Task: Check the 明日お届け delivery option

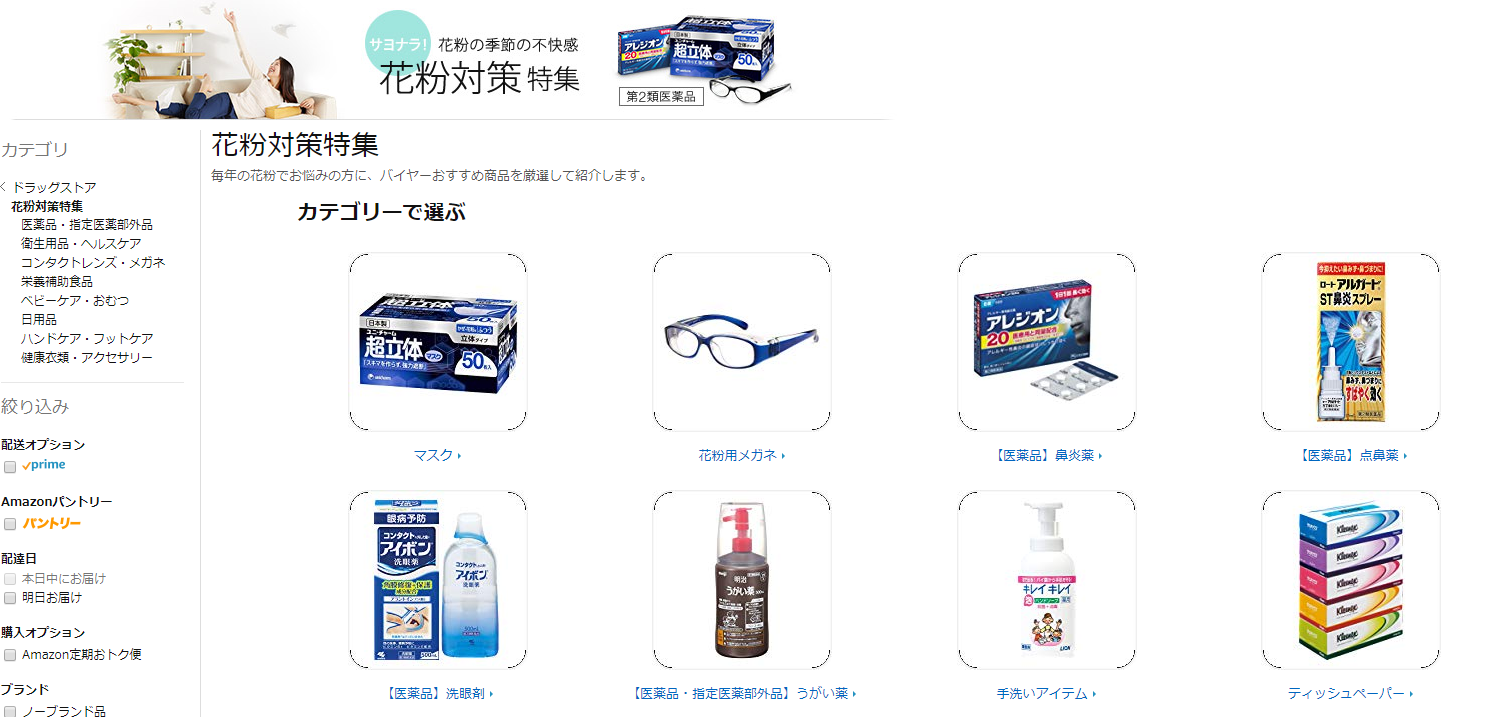Action: pyautogui.click(x=10, y=598)
